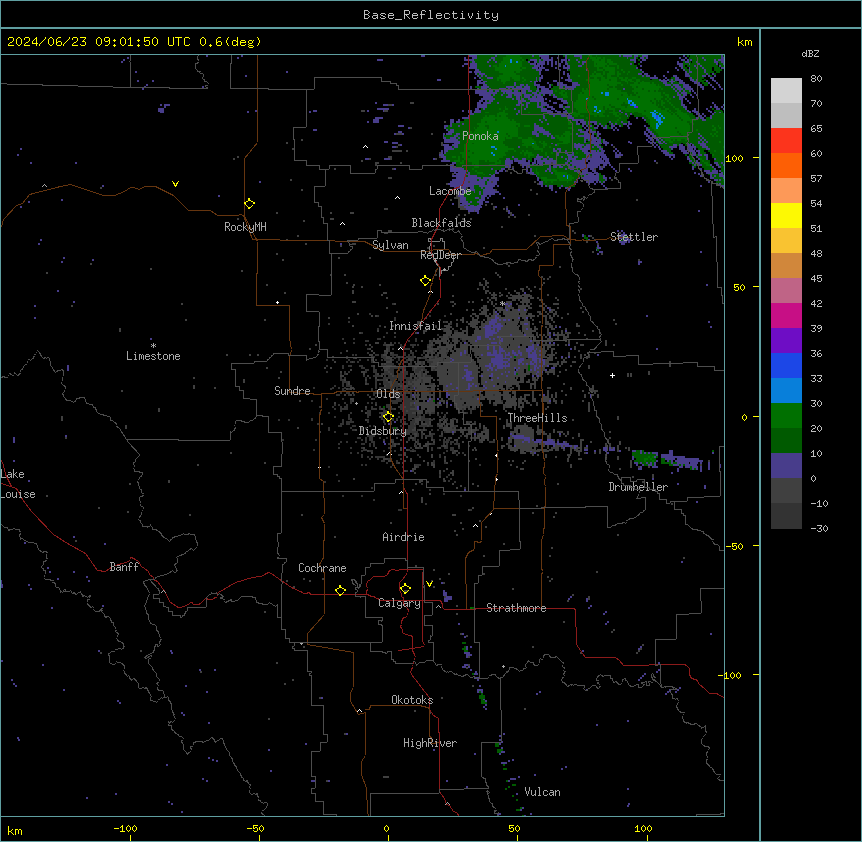Click the RedDeer city label
Viewport: 862px width, 842px height.
(440, 255)
